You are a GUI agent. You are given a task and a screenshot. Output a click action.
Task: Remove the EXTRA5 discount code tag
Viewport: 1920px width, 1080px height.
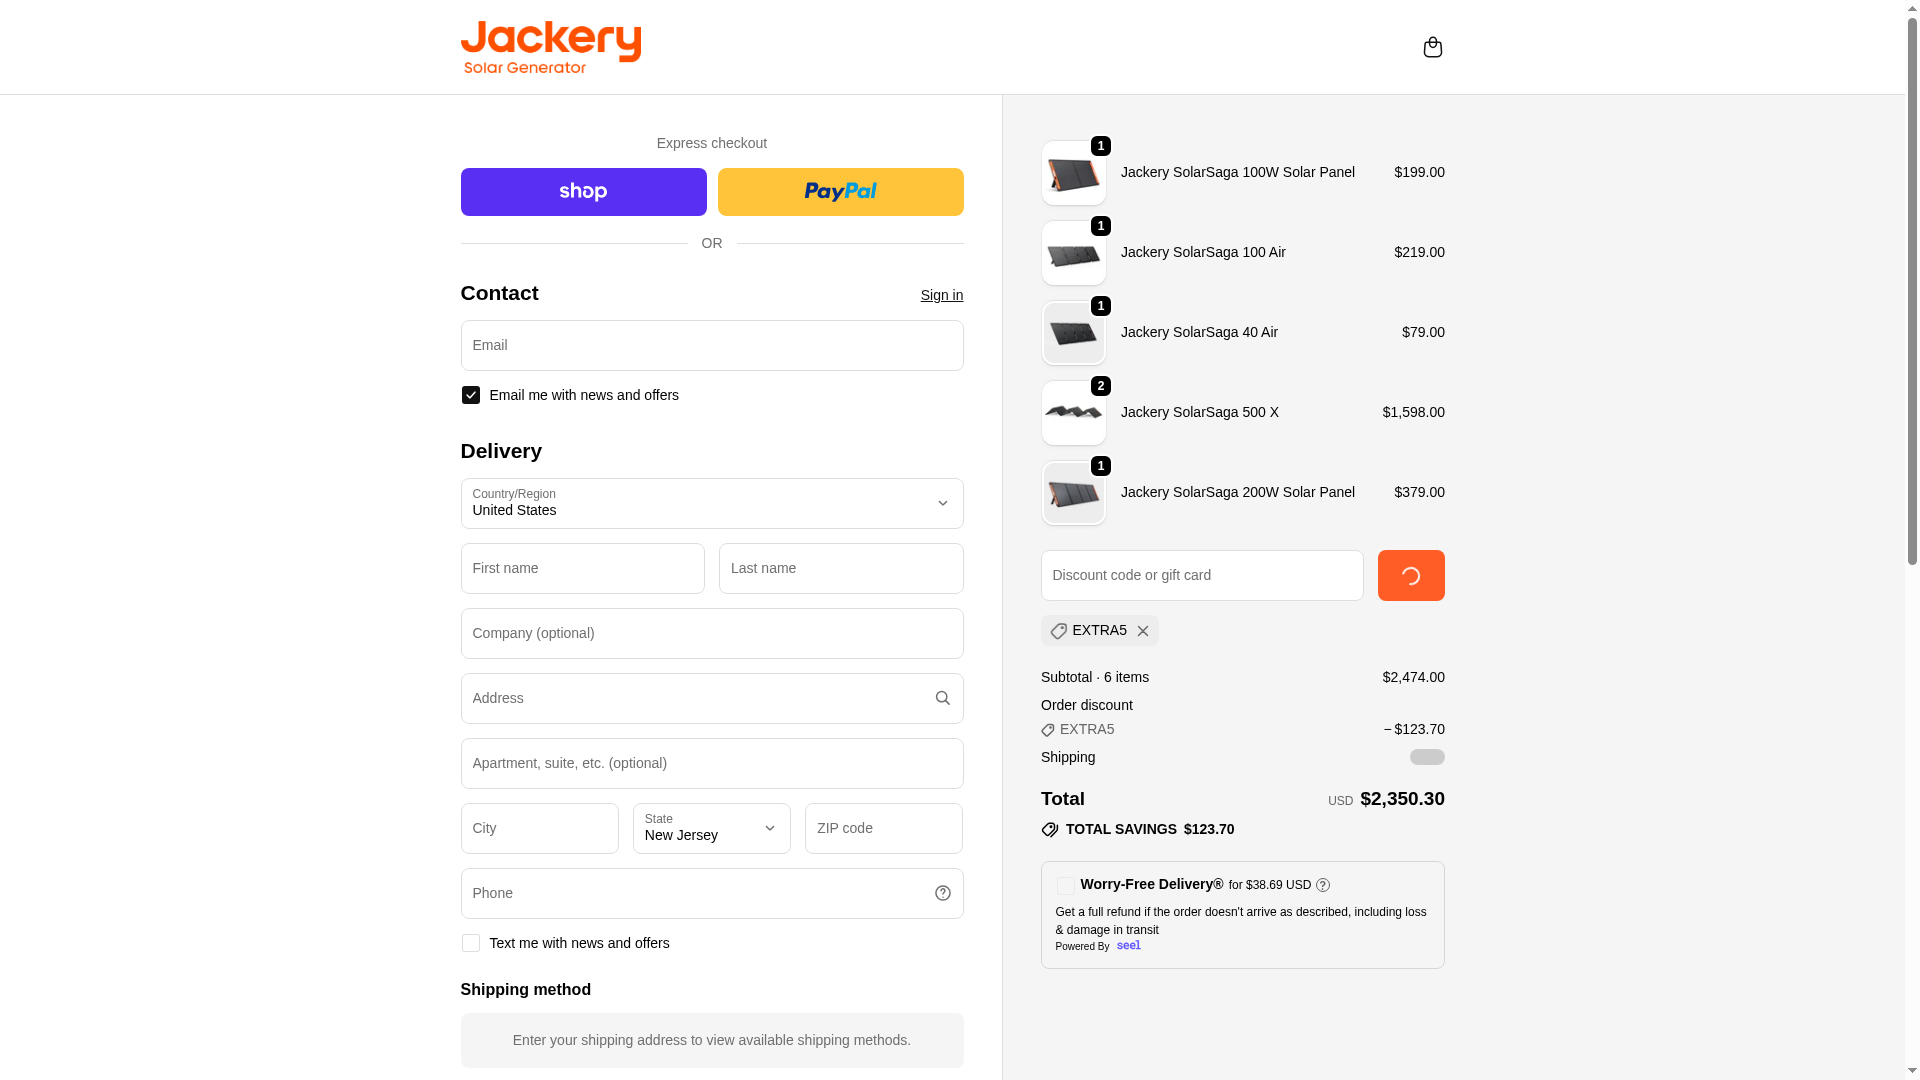[1143, 631]
